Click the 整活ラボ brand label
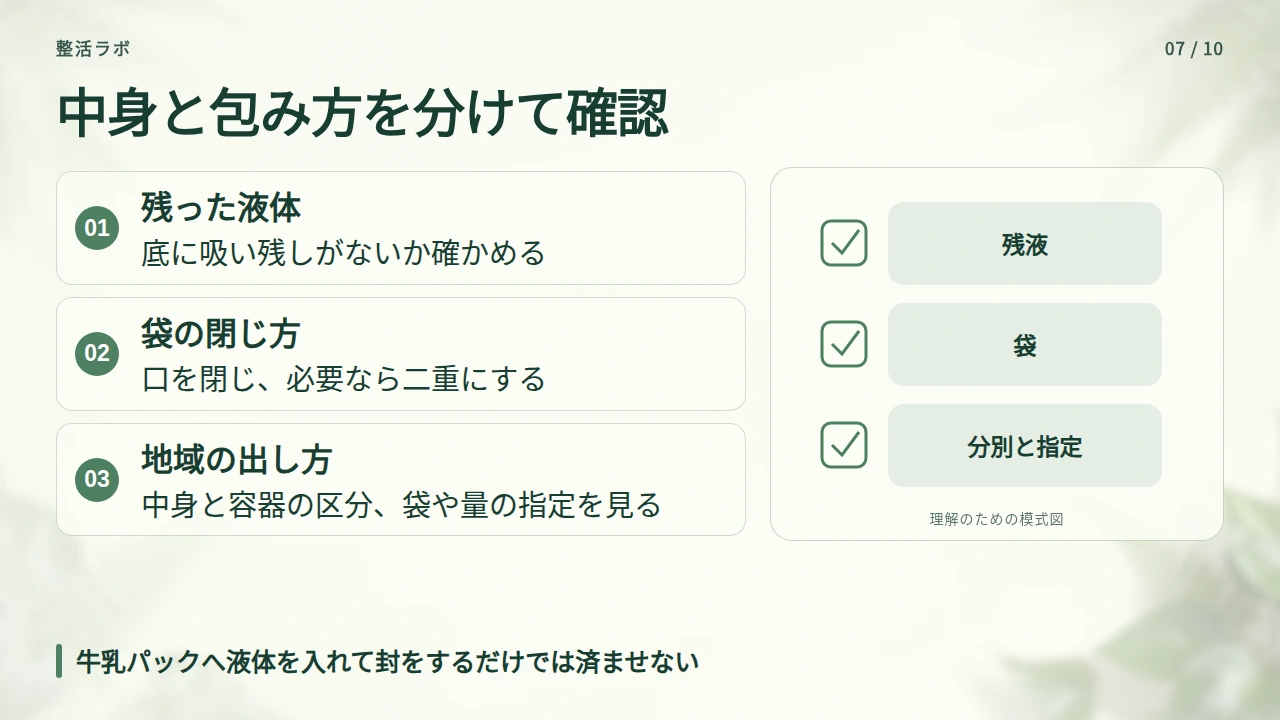1280x720 pixels. pyautogui.click(x=93, y=48)
